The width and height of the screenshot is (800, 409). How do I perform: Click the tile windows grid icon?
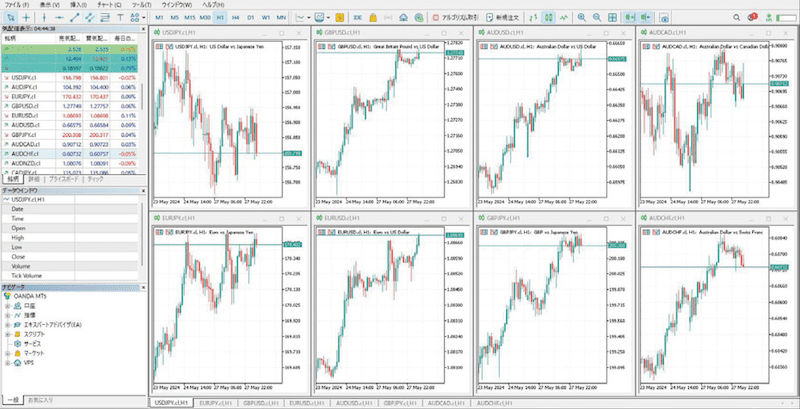612,17
